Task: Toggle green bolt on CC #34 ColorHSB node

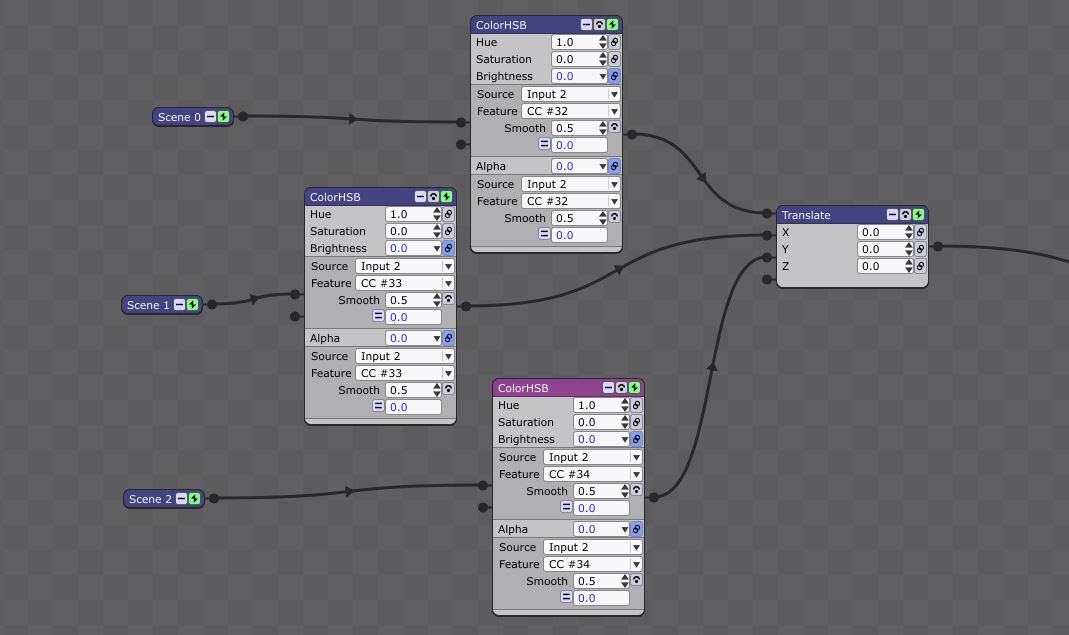Action: (634, 387)
